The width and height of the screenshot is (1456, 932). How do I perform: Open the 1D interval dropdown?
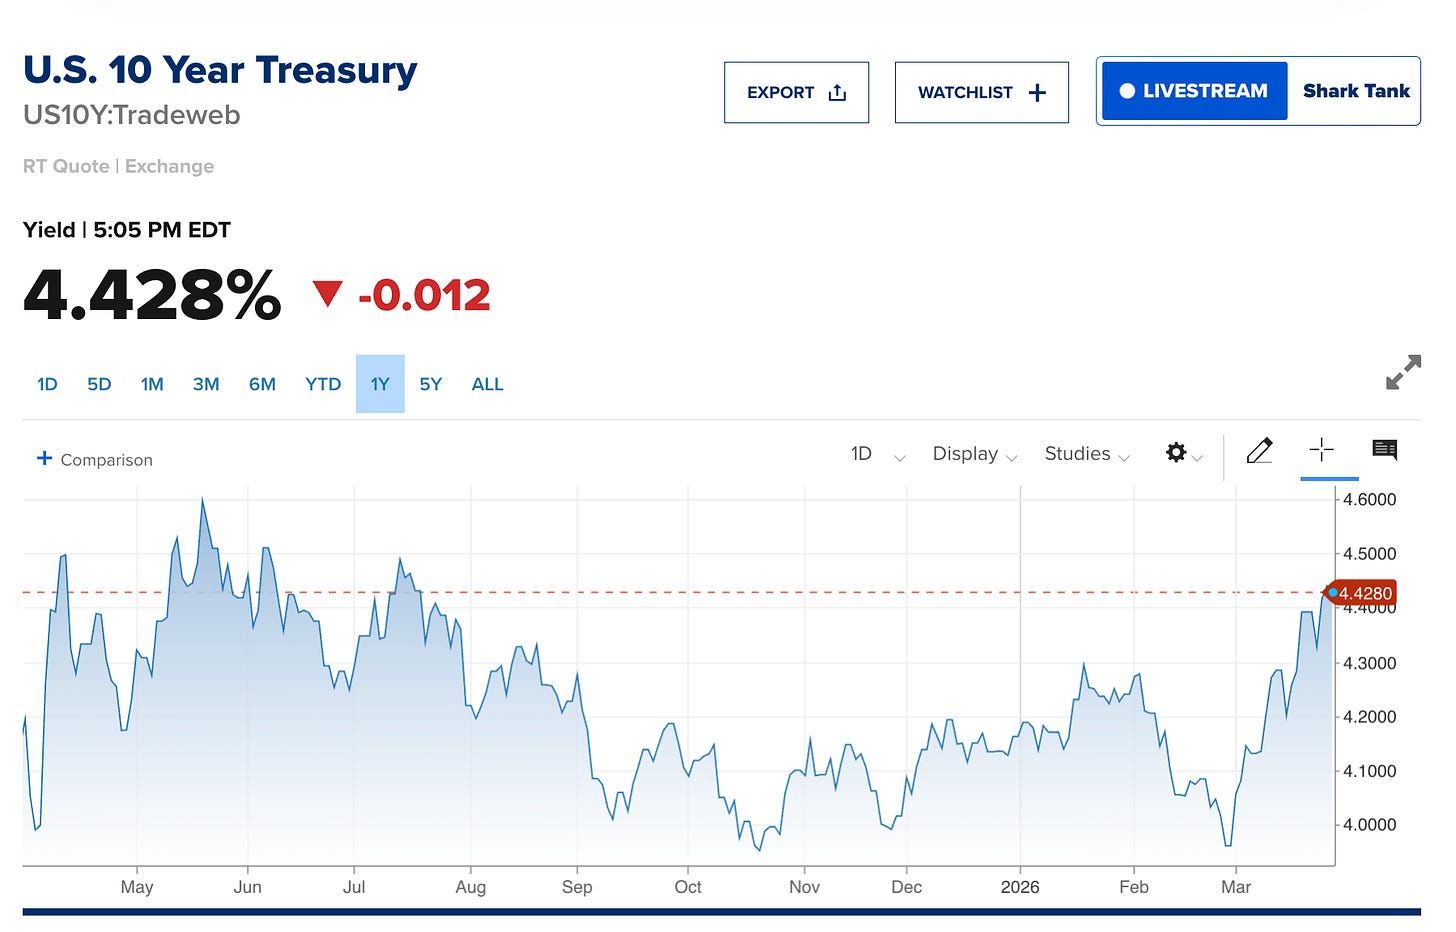coord(875,454)
